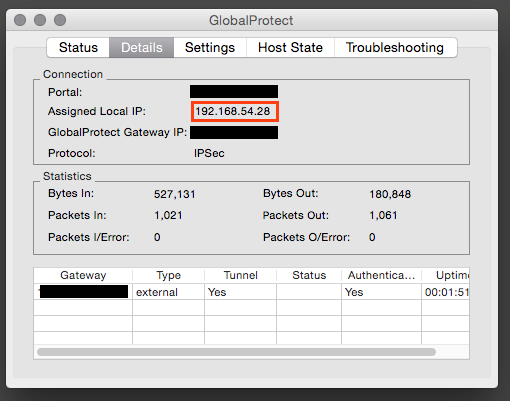Click the red close window button
This screenshot has width=510, height=401.
(x=20, y=20)
